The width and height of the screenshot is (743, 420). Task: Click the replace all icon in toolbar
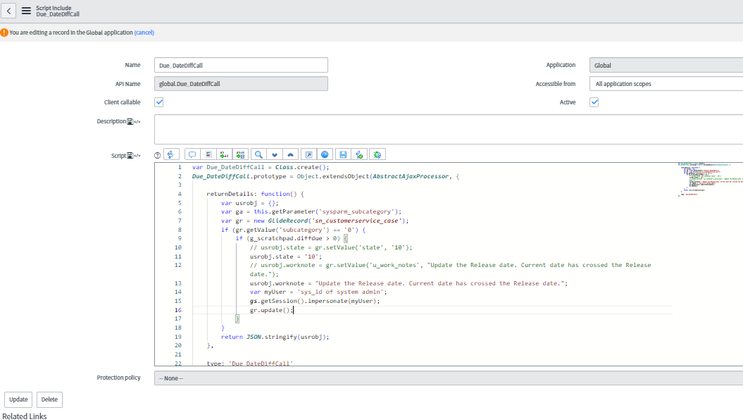[240, 155]
